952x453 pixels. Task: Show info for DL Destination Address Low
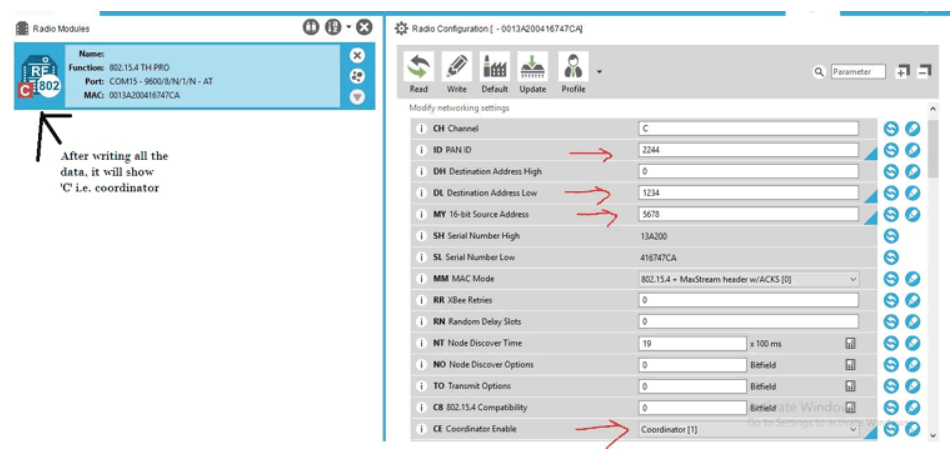click(x=421, y=193)
